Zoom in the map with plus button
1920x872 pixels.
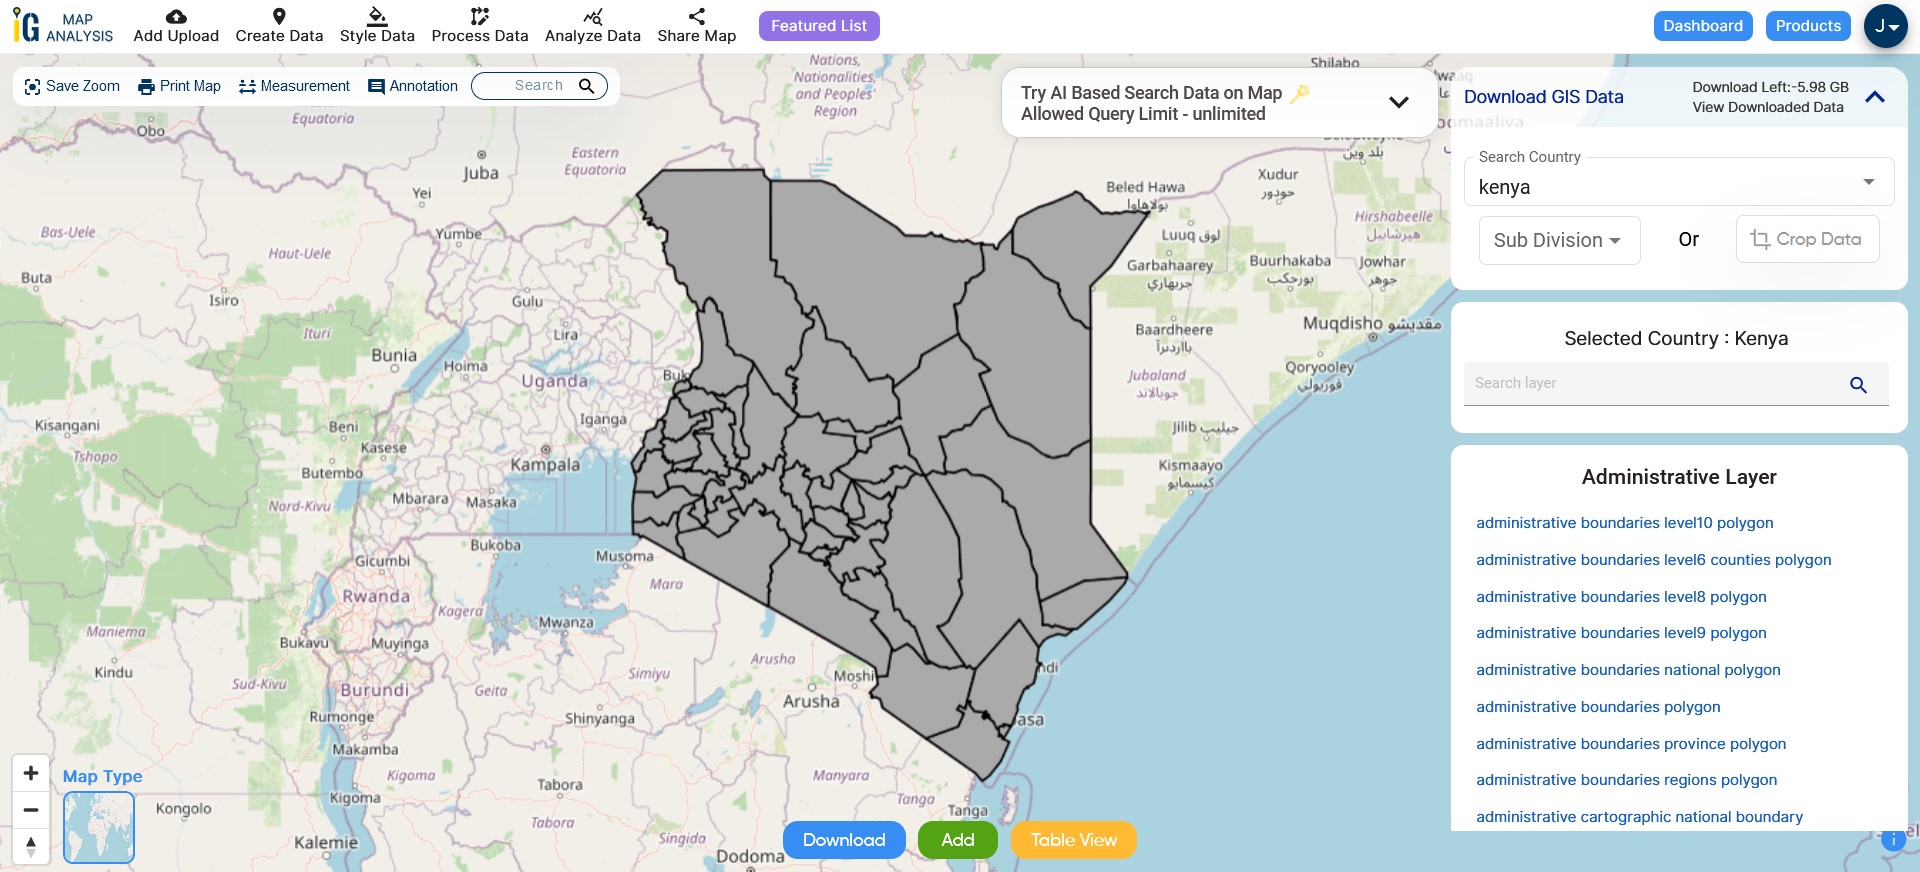31,773
